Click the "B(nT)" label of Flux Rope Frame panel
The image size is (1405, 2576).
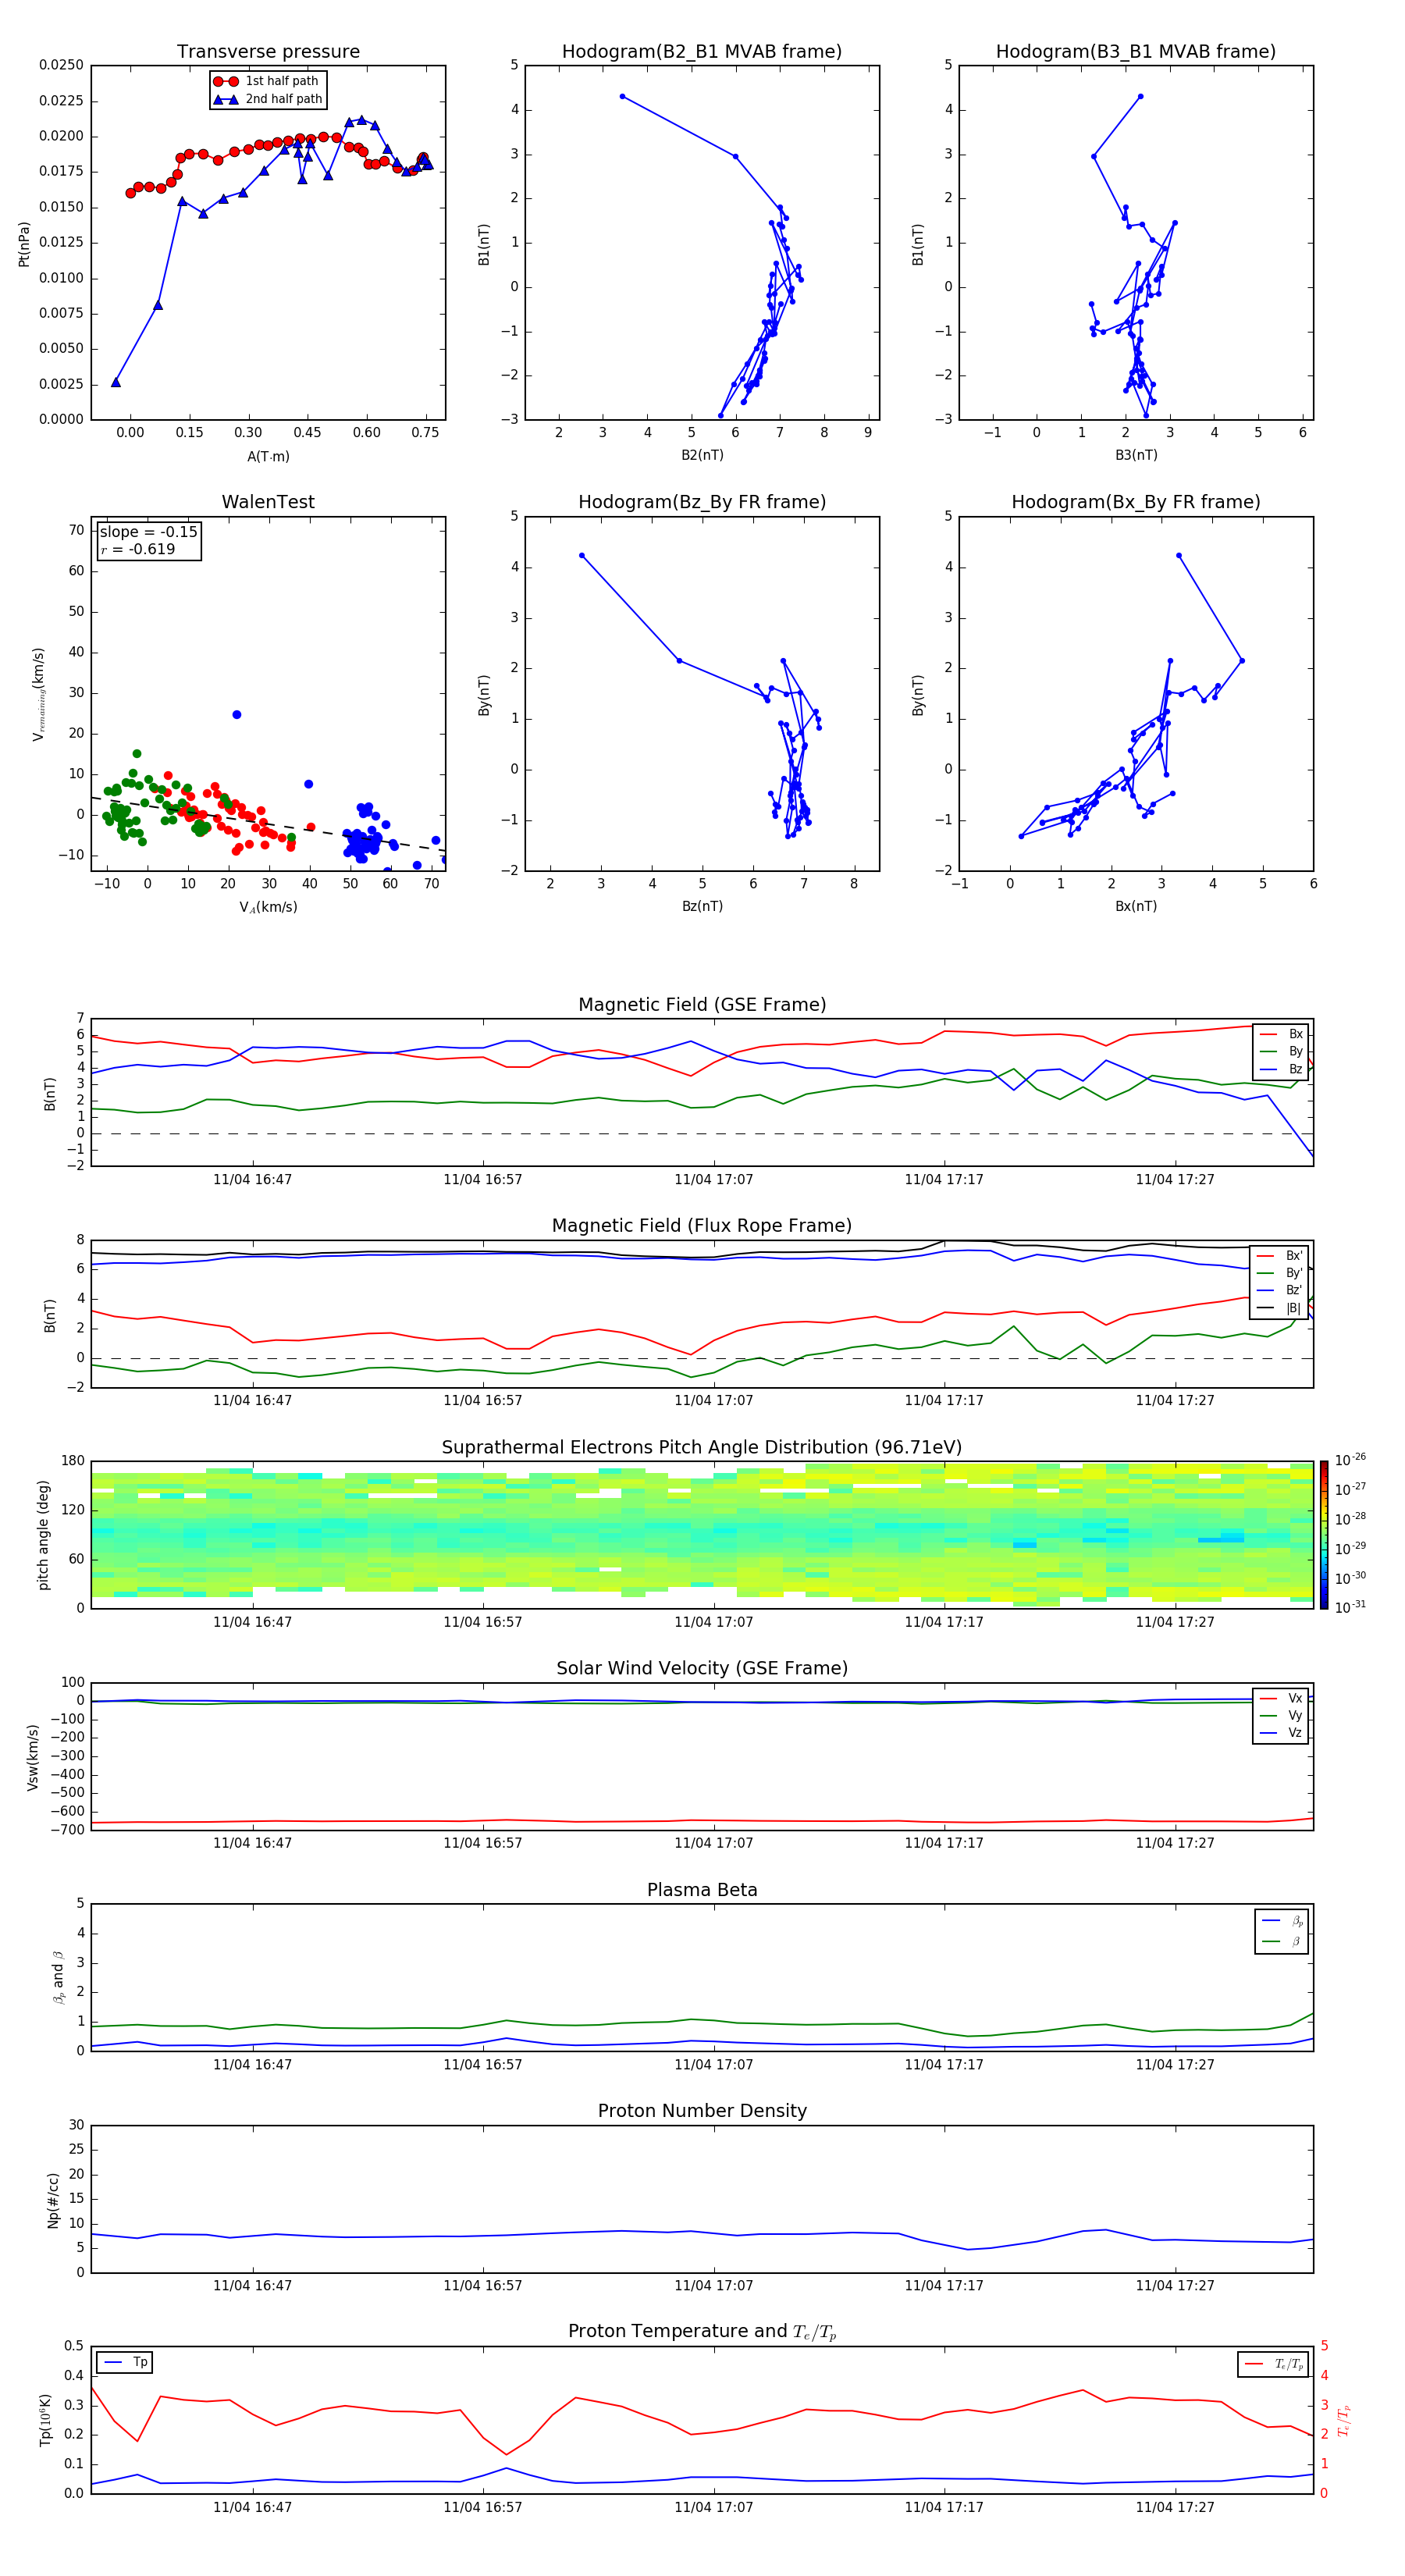pyautogui.click(x=50, y=1315)
